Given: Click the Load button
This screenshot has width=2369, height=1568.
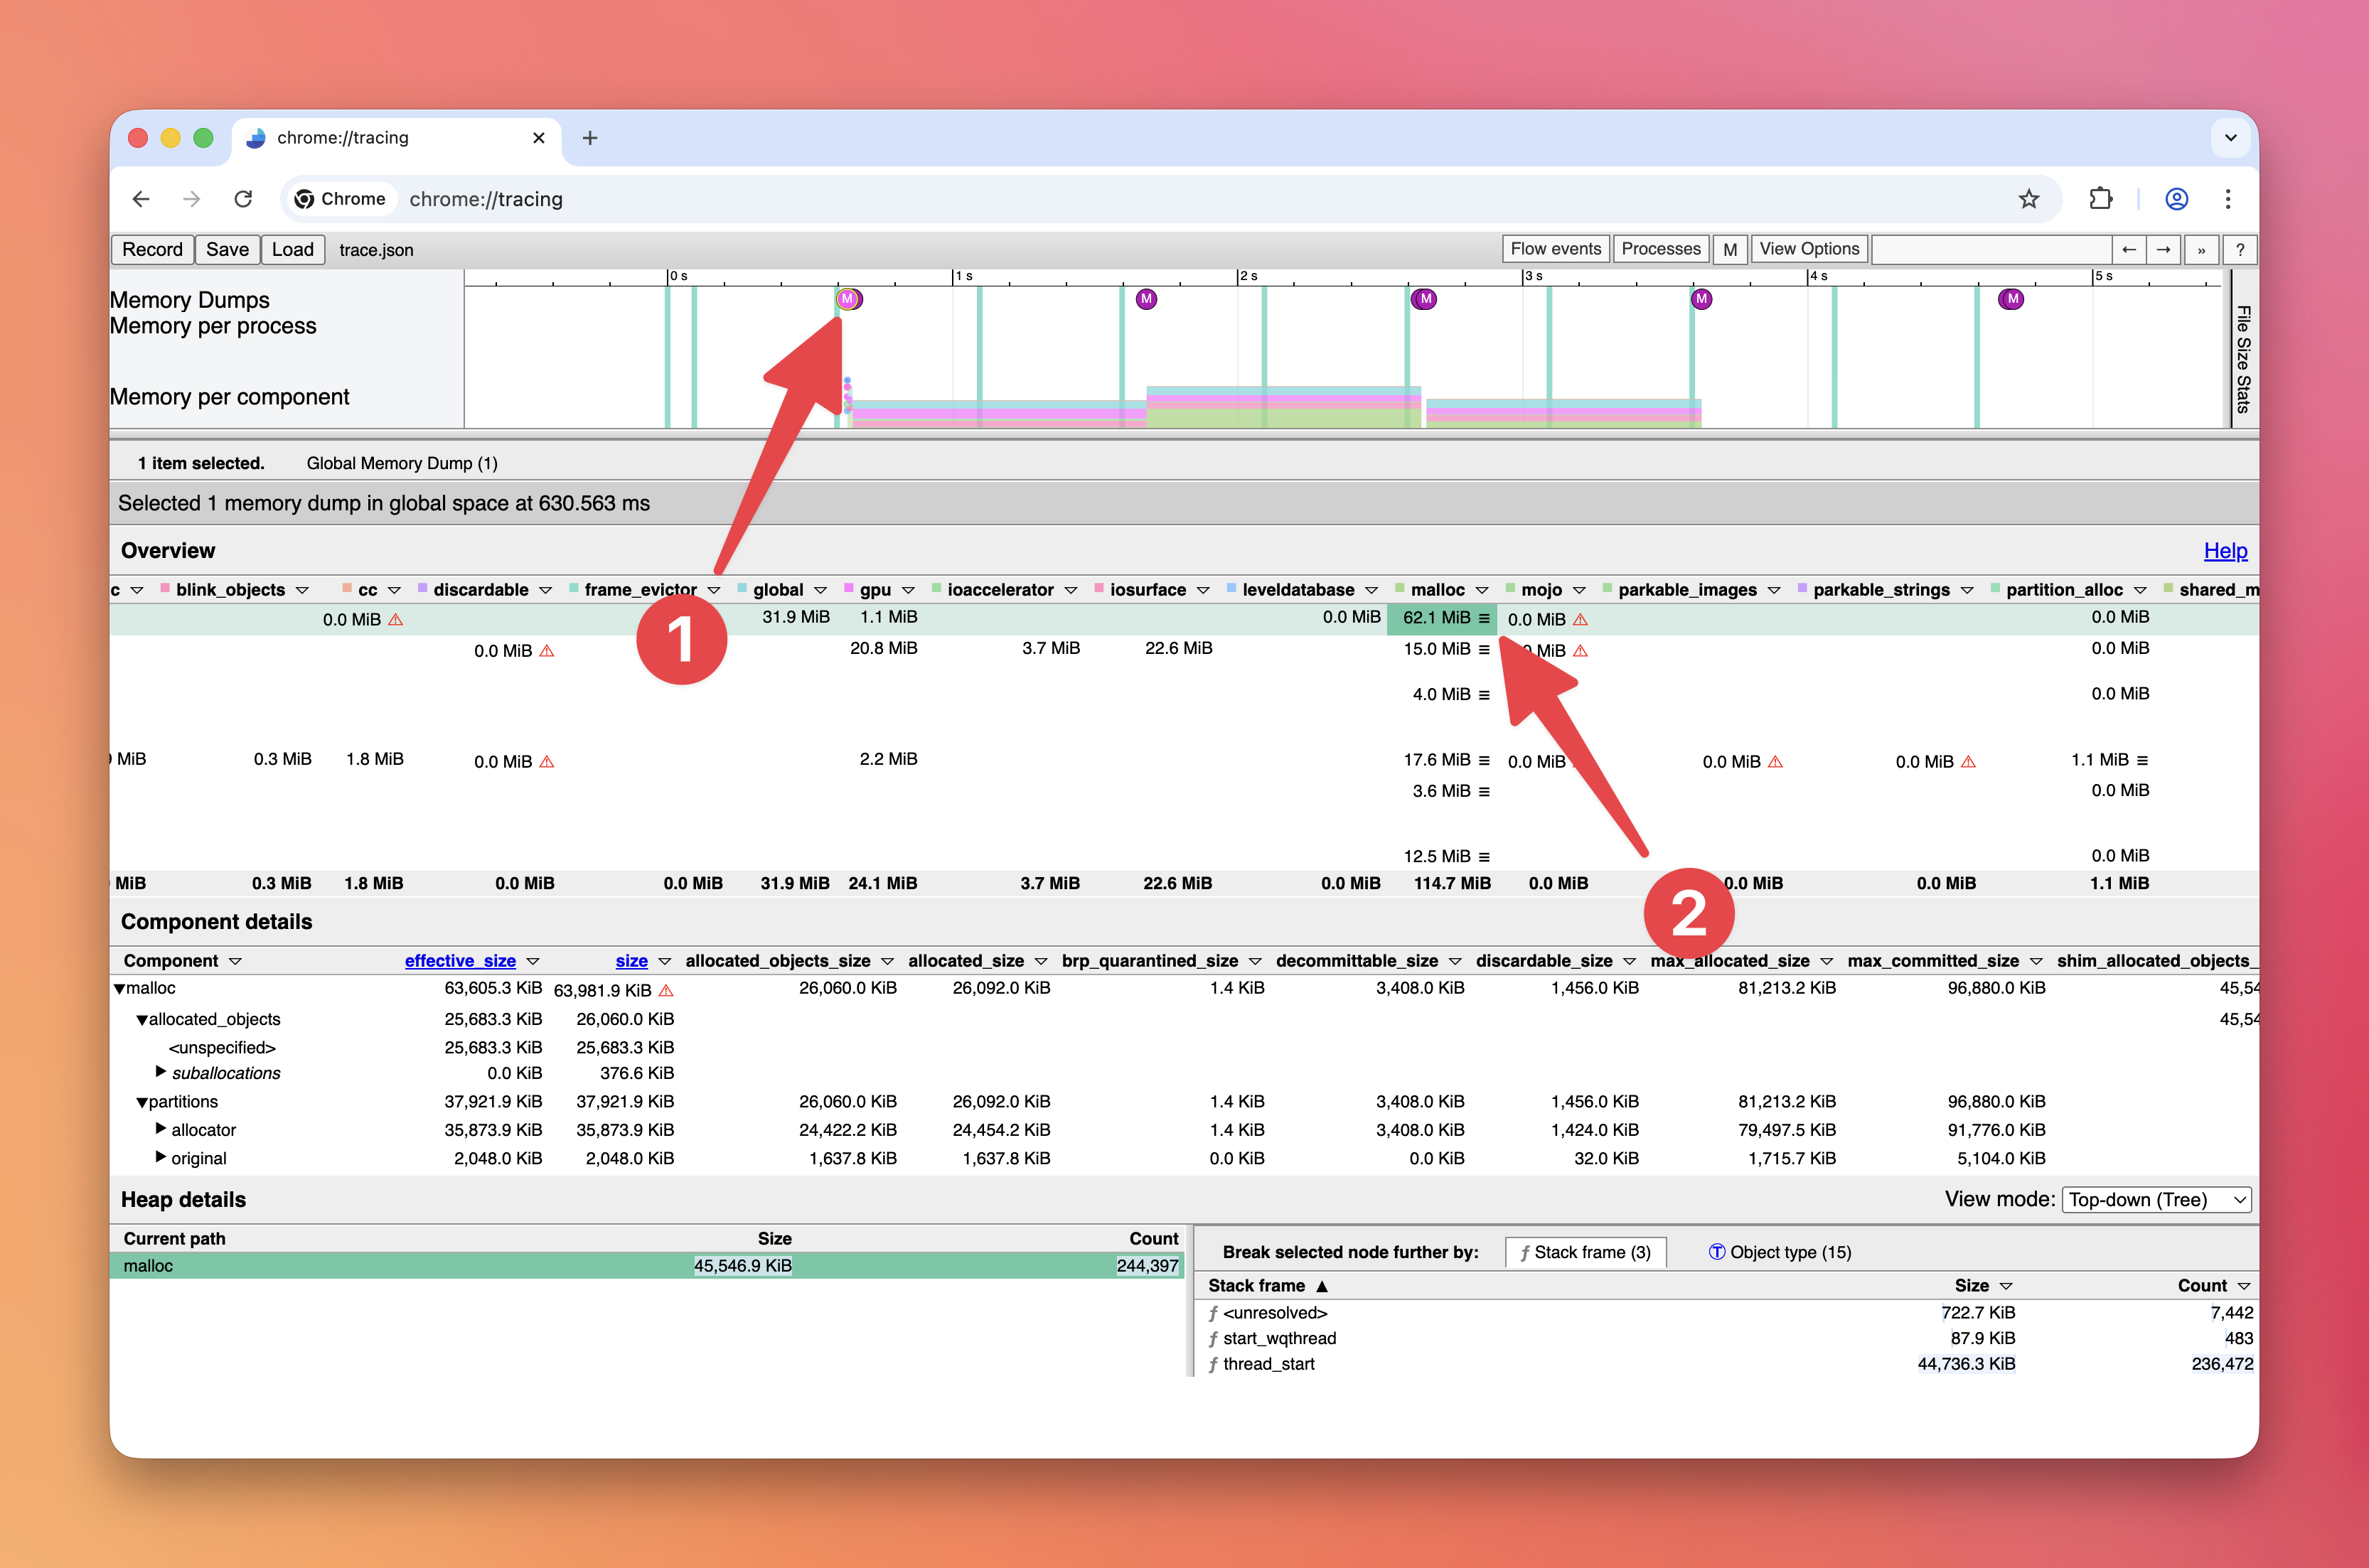Looking at the screenshot, I should pyautogui.click(x=293, y=249).
